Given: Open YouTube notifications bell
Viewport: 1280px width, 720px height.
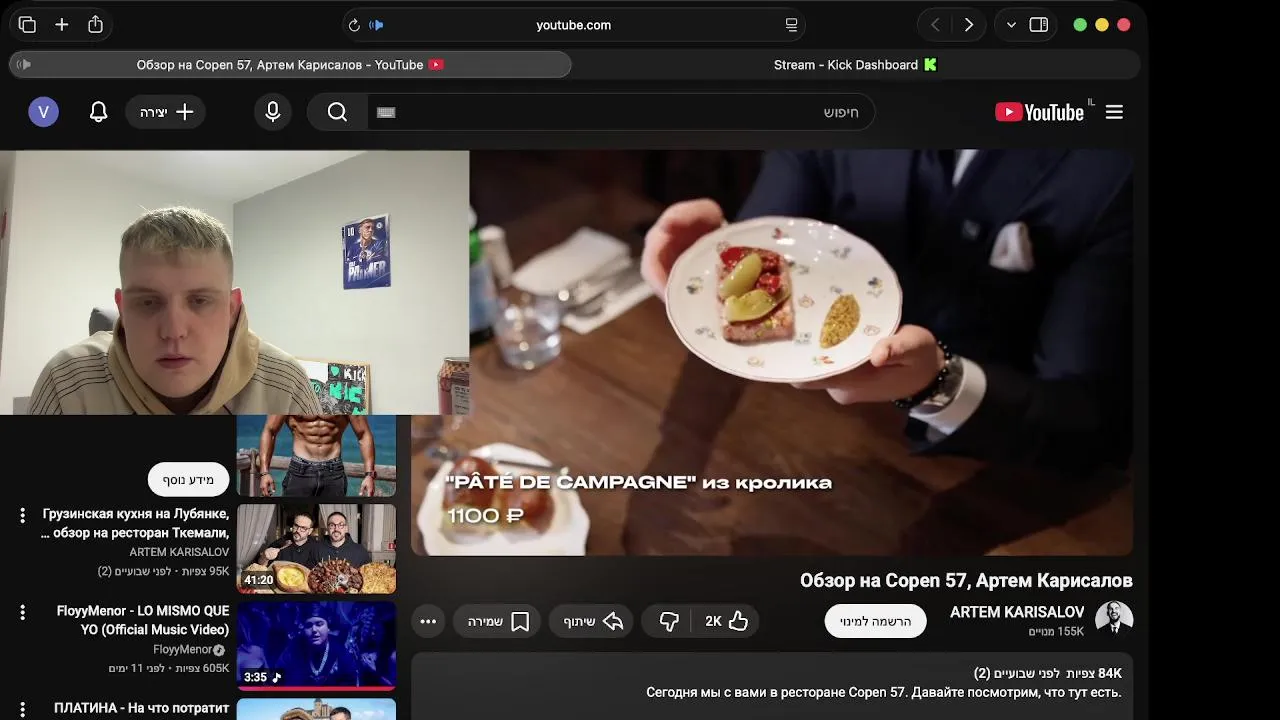Looking at the screenshot, I should click(x=98, y=112).
